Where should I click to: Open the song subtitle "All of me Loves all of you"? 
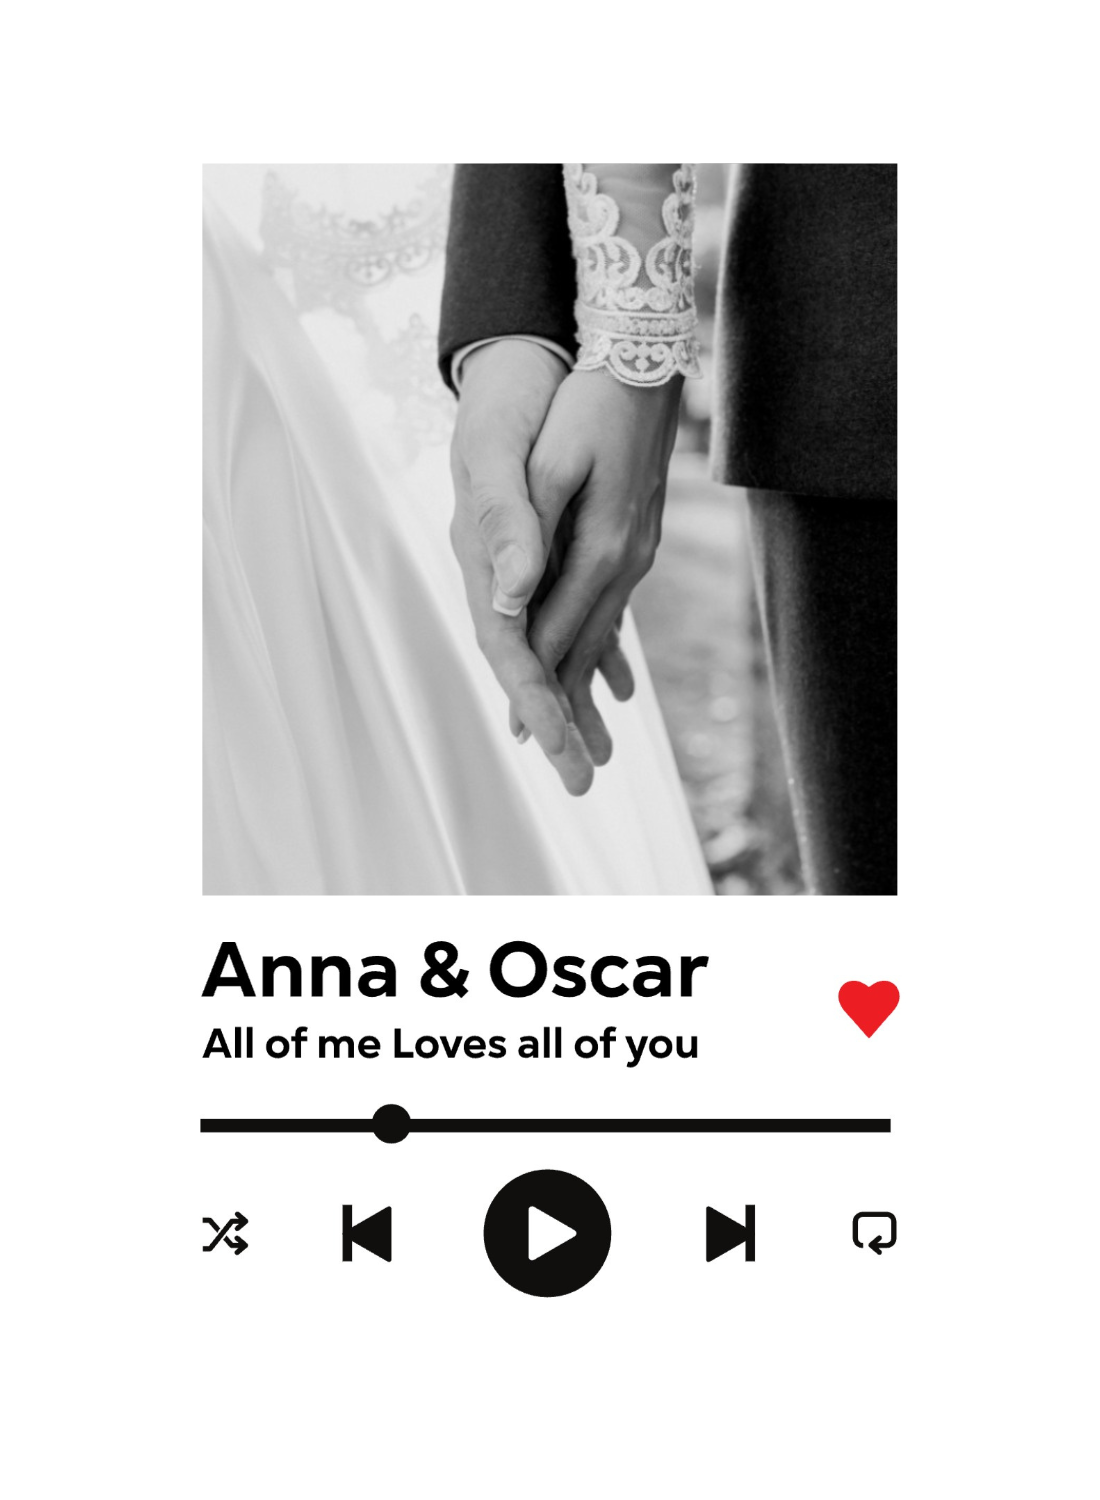pos(450,1044)
